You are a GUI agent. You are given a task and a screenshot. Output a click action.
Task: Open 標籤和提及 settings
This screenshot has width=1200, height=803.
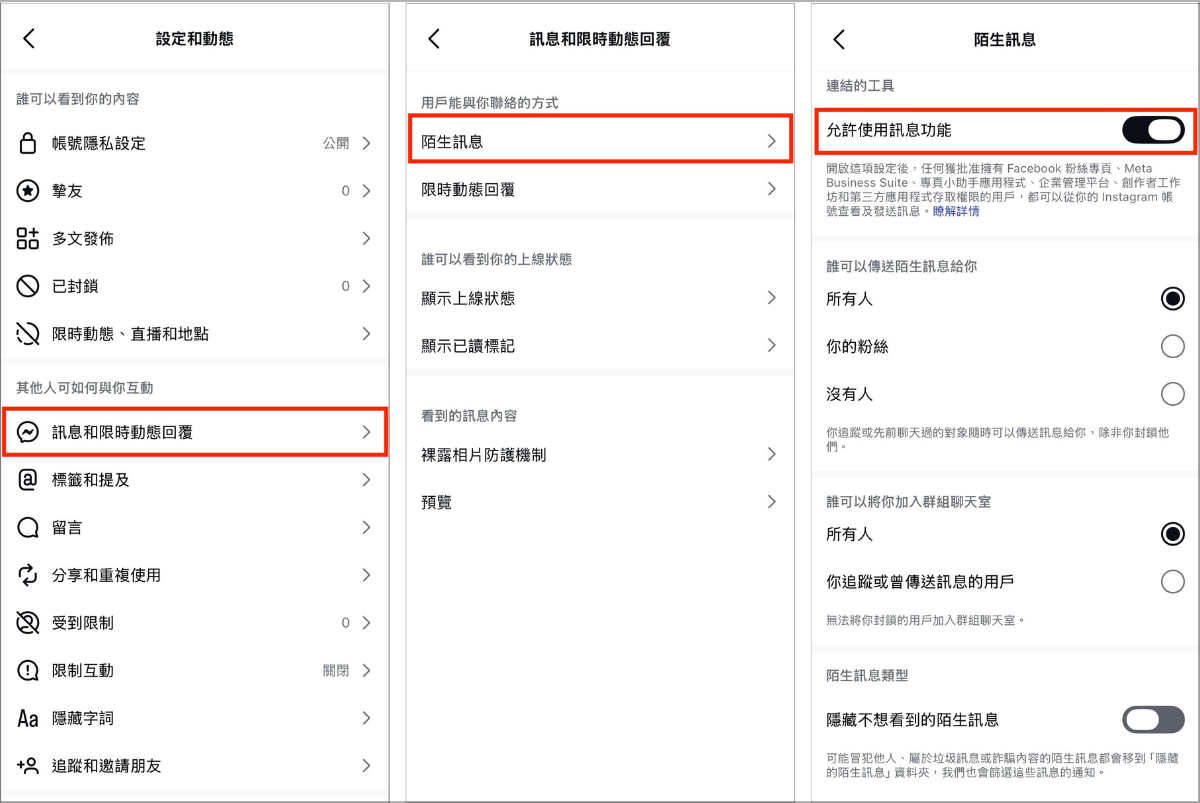pos(195,480)
